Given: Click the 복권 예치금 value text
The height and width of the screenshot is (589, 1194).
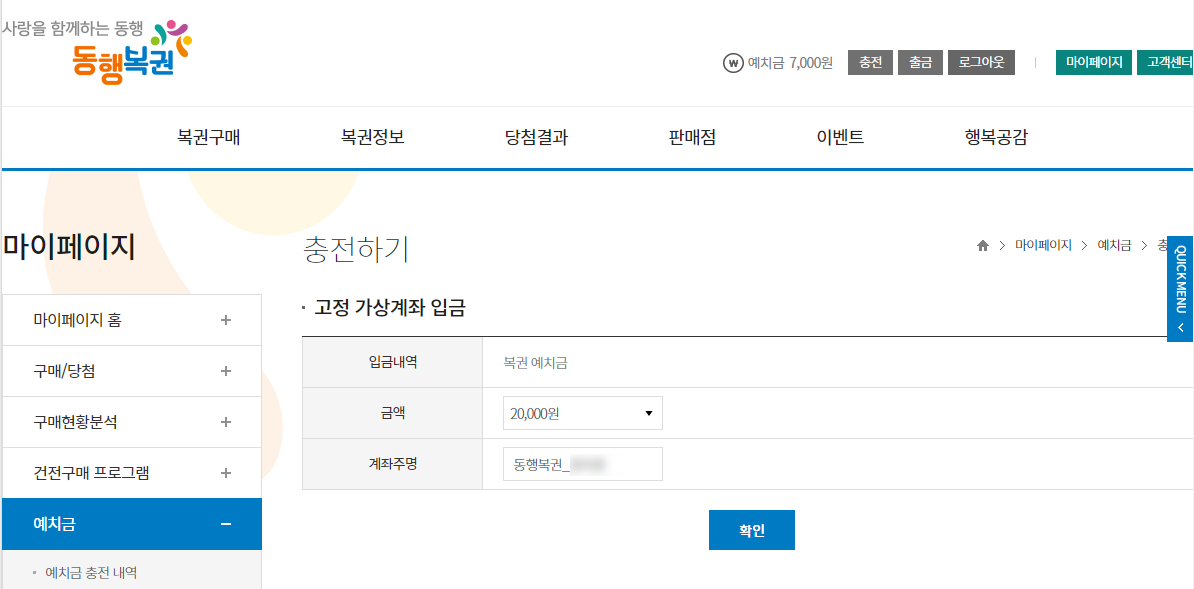Looking at the screenshot, I should click(536, 363).
